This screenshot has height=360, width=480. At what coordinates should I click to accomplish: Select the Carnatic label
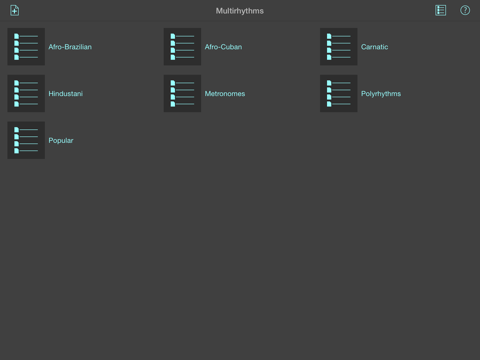click(x=374, y=47)
